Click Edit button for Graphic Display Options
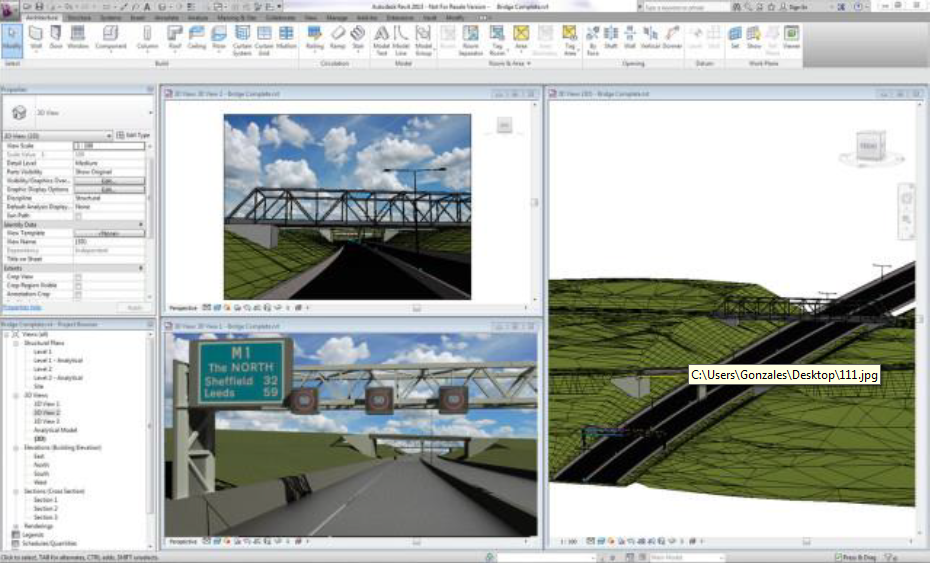This screenshot has width=930, height=563. point(110,189)
